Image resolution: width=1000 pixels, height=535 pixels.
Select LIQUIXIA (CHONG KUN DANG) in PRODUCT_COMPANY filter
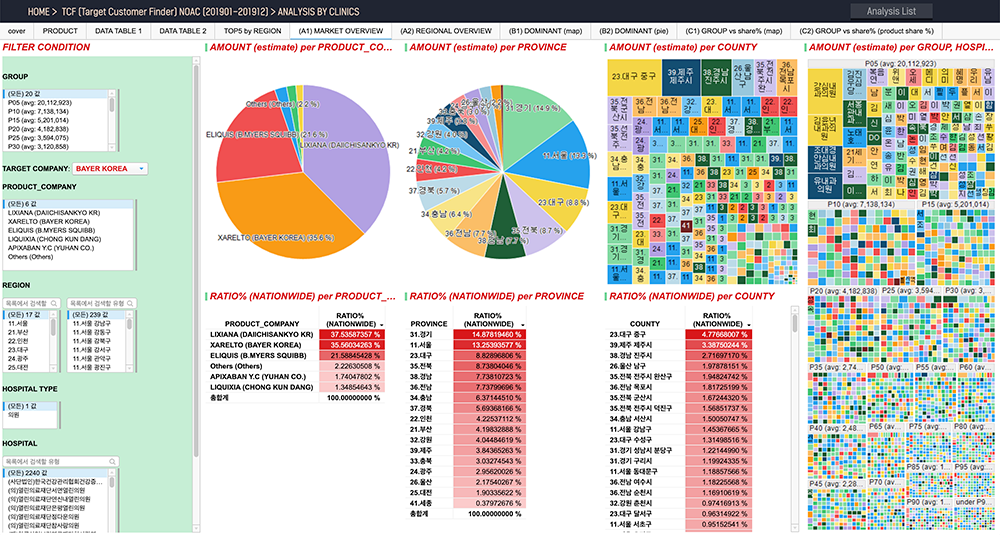point(67,239)
